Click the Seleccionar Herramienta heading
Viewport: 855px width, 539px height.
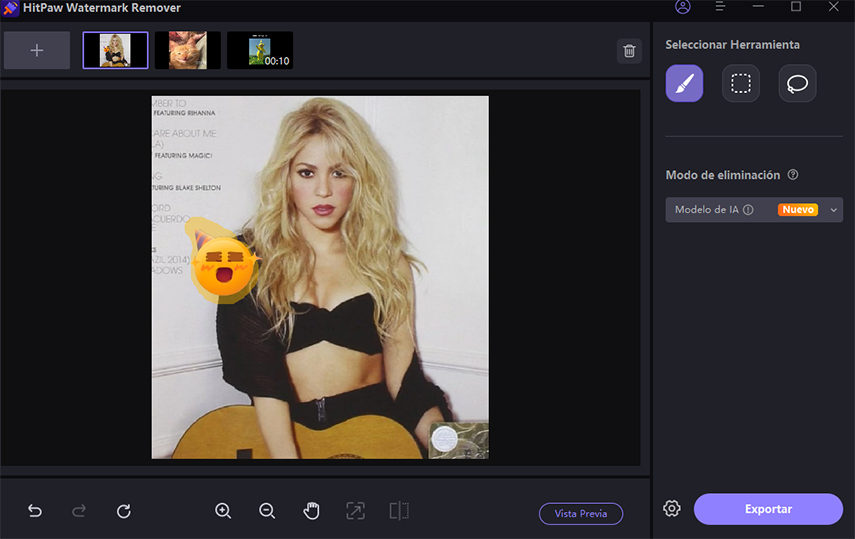click(x=732, y=45)
